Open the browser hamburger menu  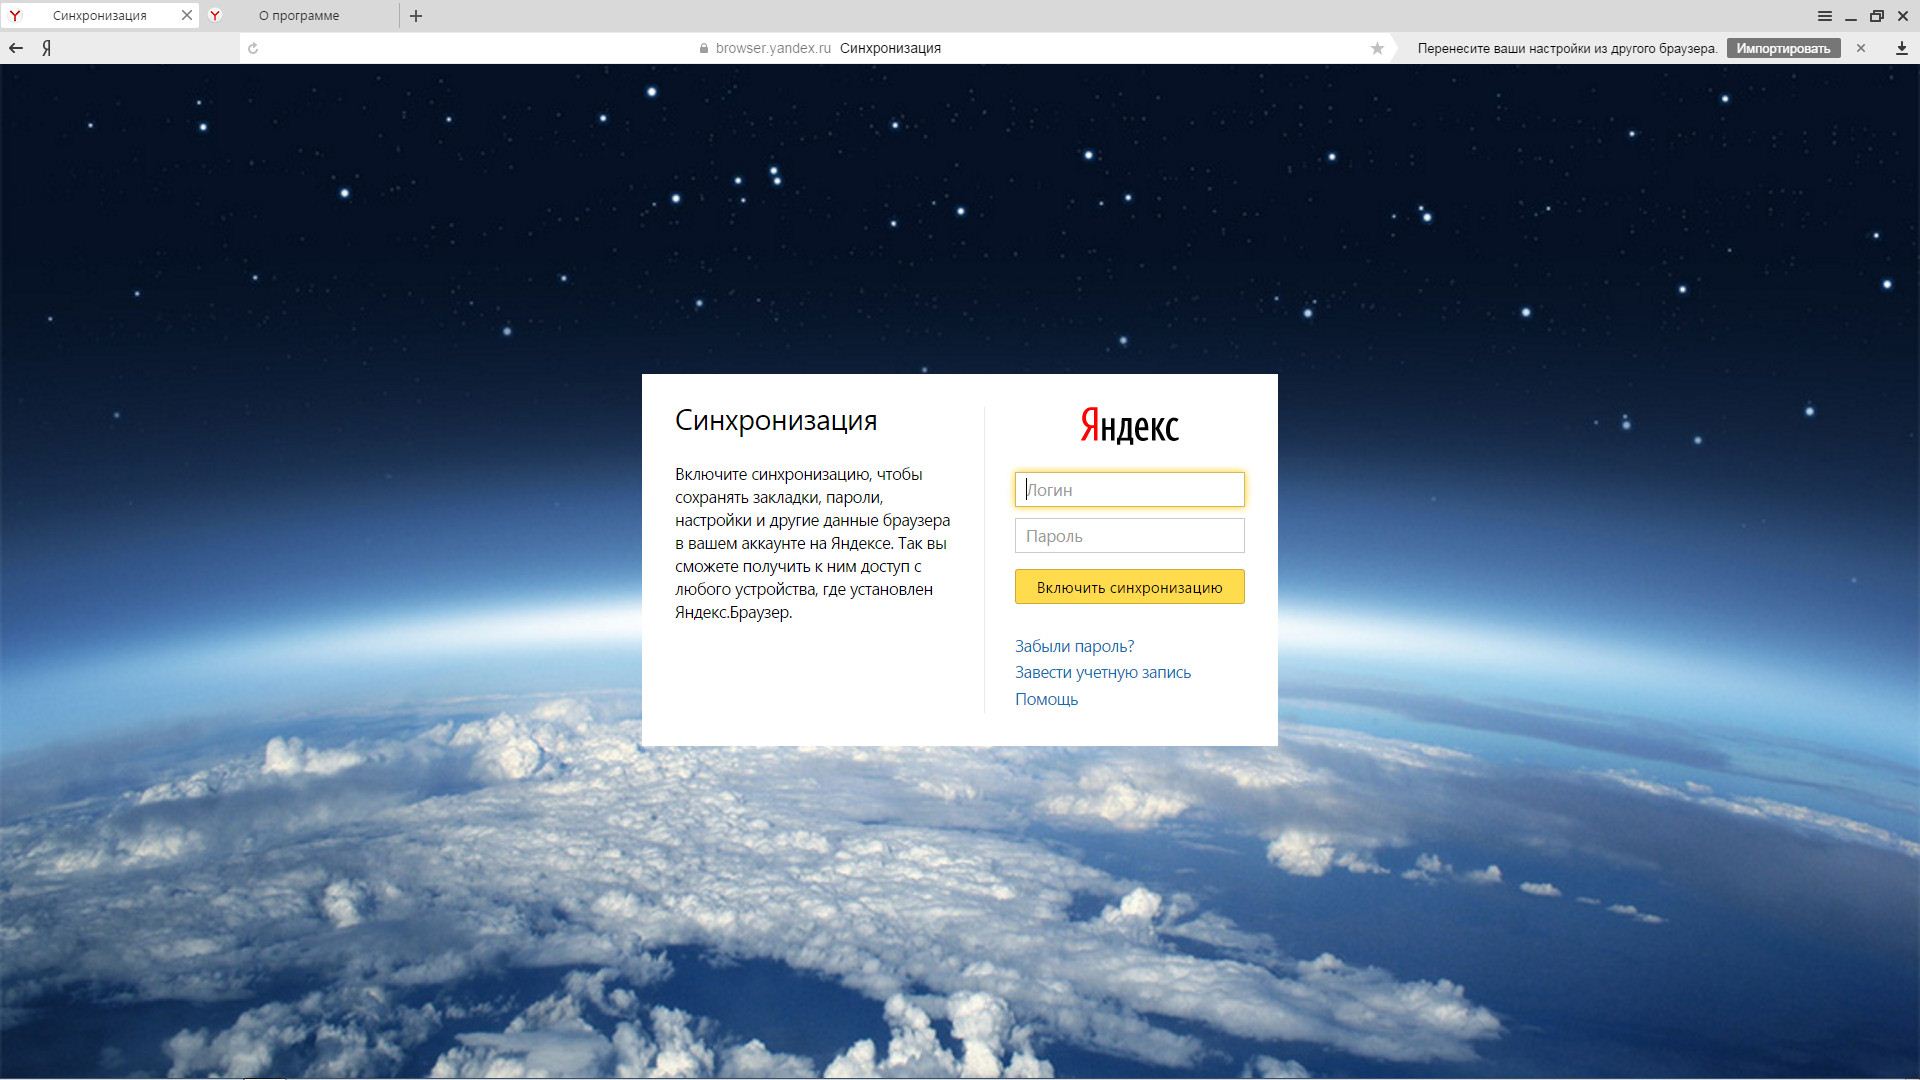[x=1825, y=16]
